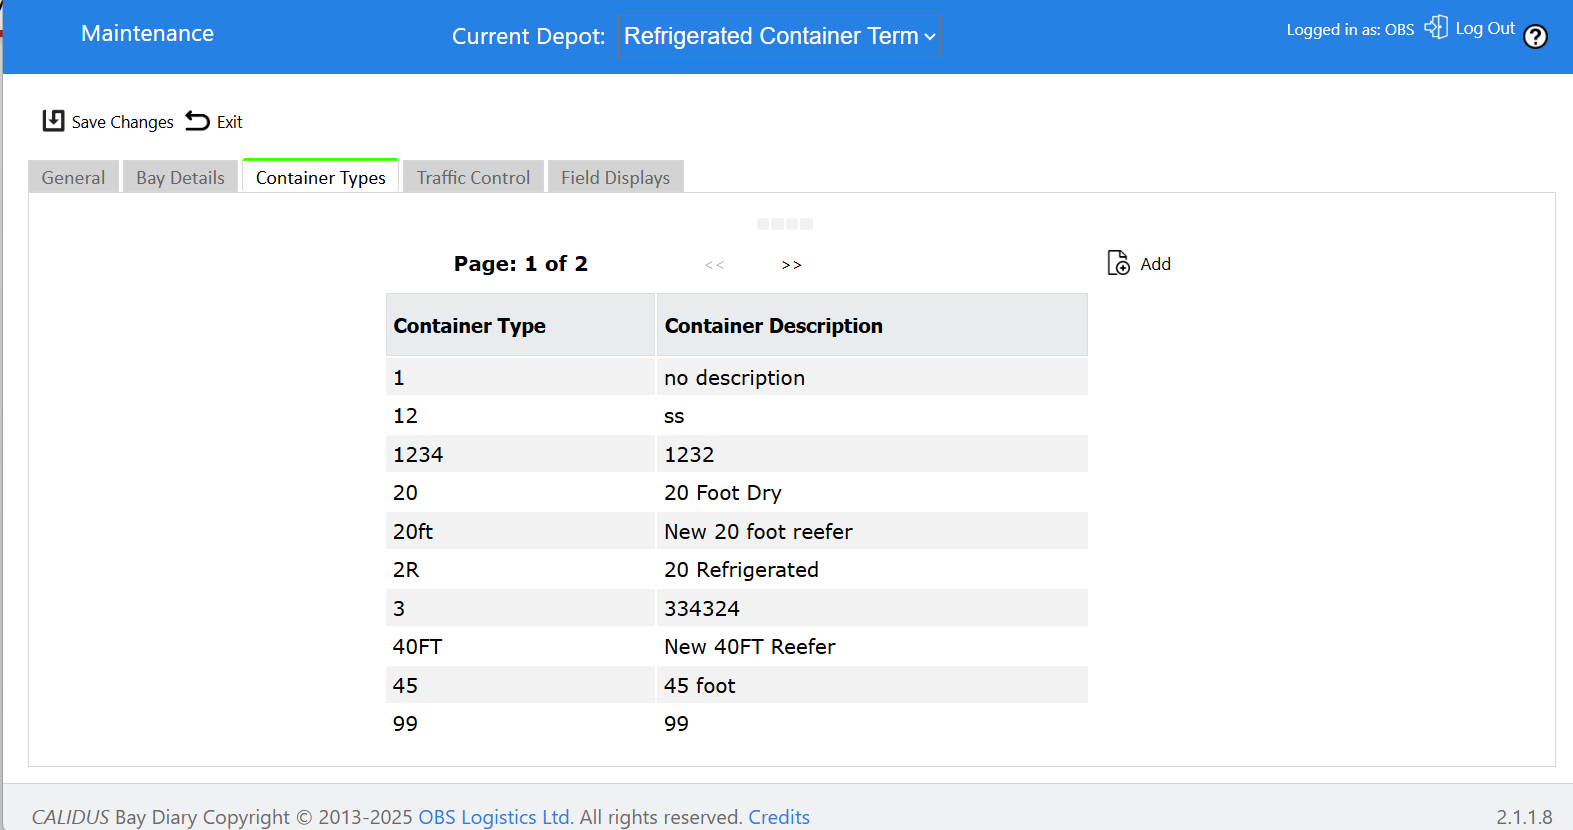Select the 40FT New Reefer row
The height and width of the screenshot is (830, 1573).
pyautogui.click(x=737, y=647)
